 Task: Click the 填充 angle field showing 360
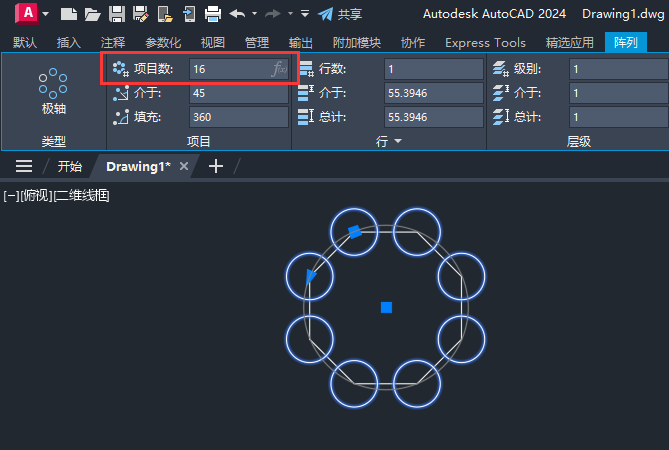tap(239, 117)
